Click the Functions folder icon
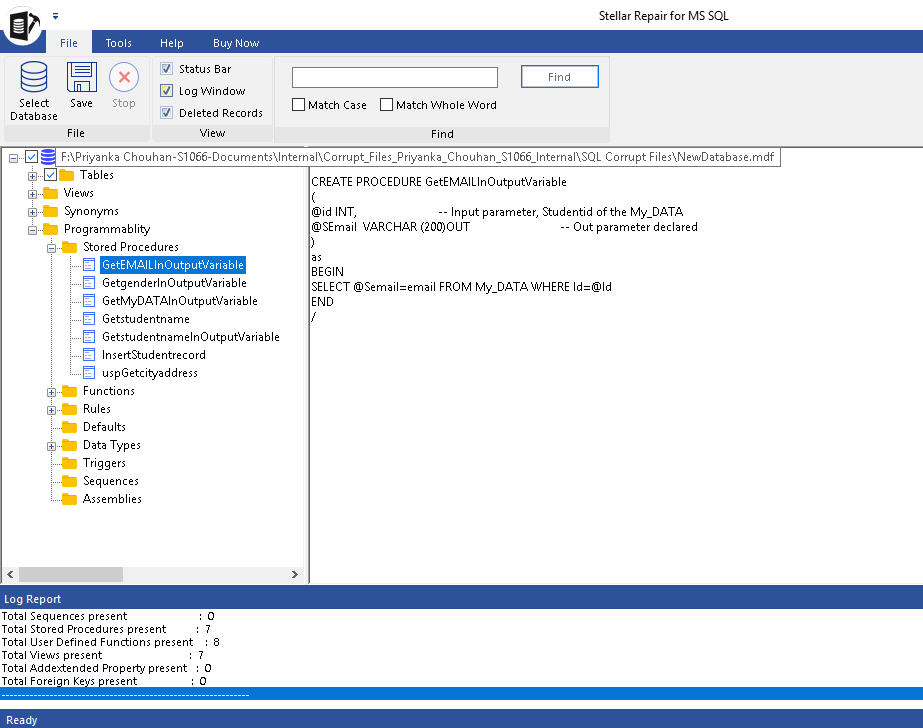This screenshot has width=923, height=728. (69, 391)
